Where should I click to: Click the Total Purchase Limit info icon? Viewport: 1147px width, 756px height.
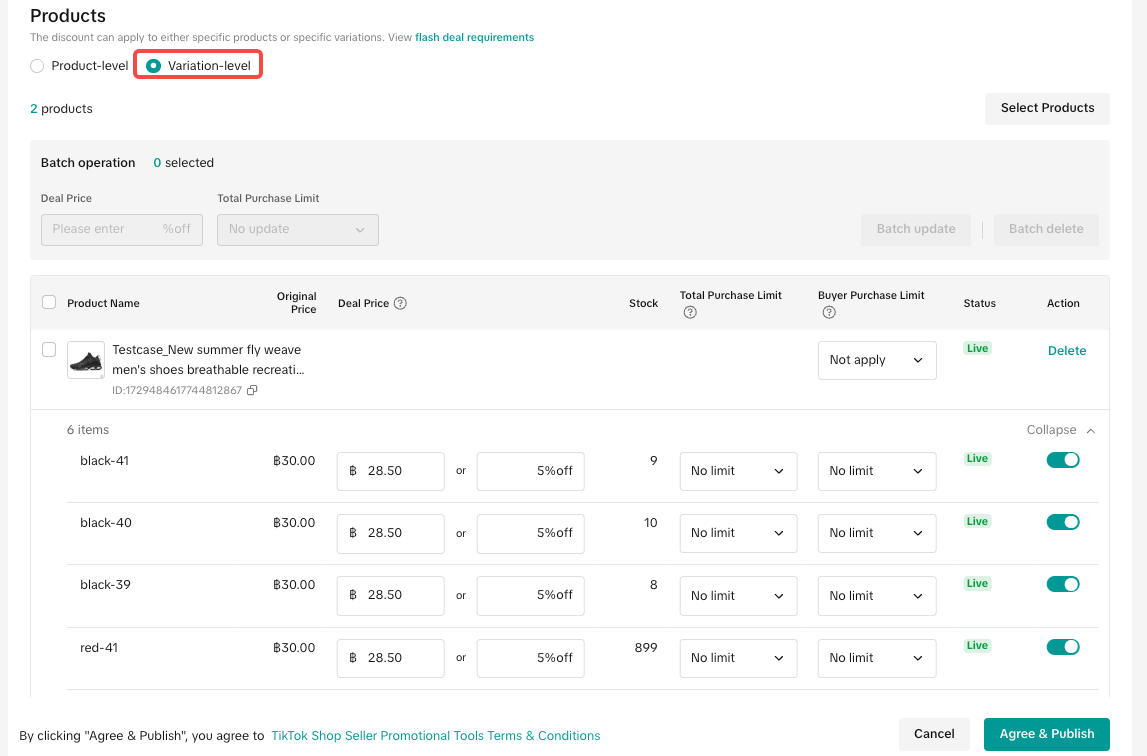[x=689, y=313]
